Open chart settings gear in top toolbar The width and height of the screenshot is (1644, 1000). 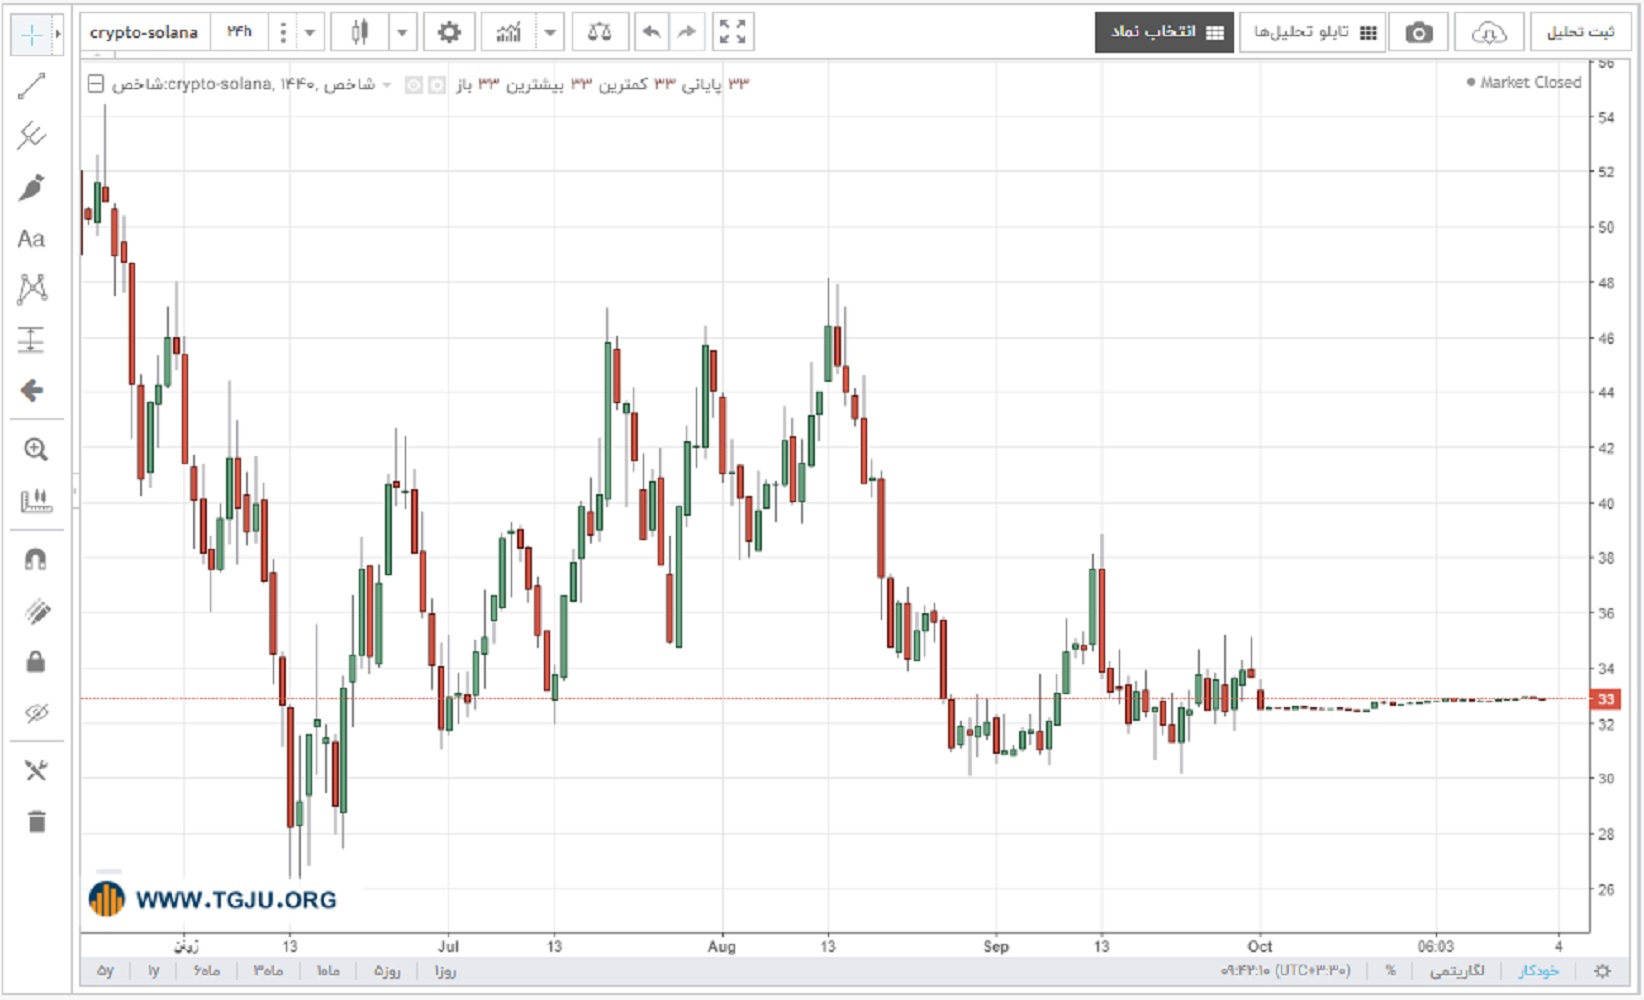(x=449, y=32)
